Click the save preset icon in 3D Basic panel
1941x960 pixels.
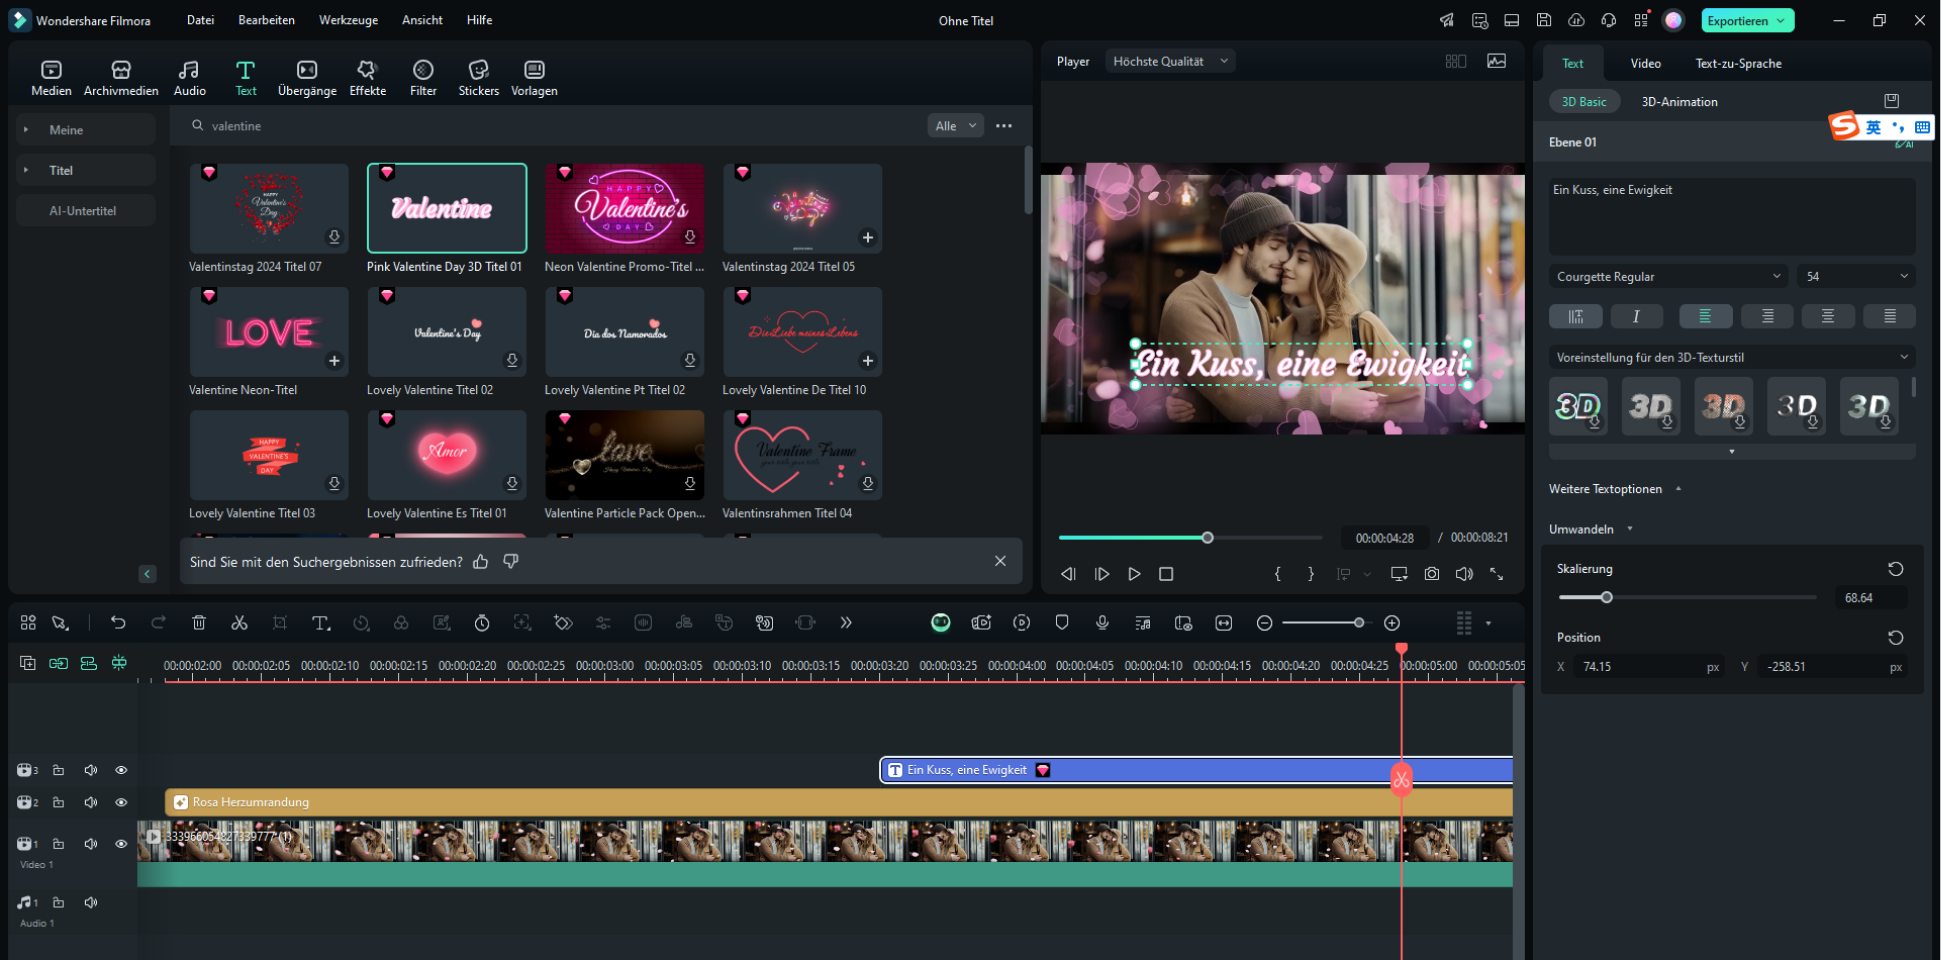pos(1891,101)
